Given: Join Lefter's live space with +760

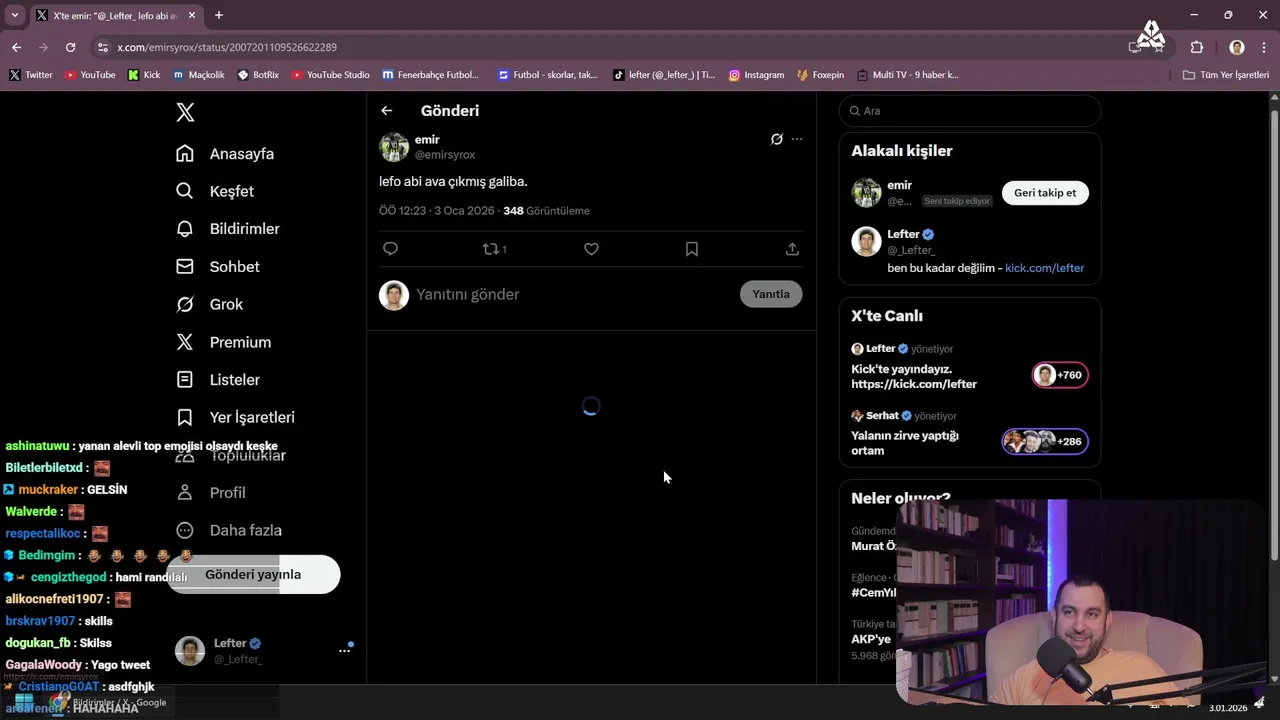Looking at the screenshot, I should point(1060,375).
